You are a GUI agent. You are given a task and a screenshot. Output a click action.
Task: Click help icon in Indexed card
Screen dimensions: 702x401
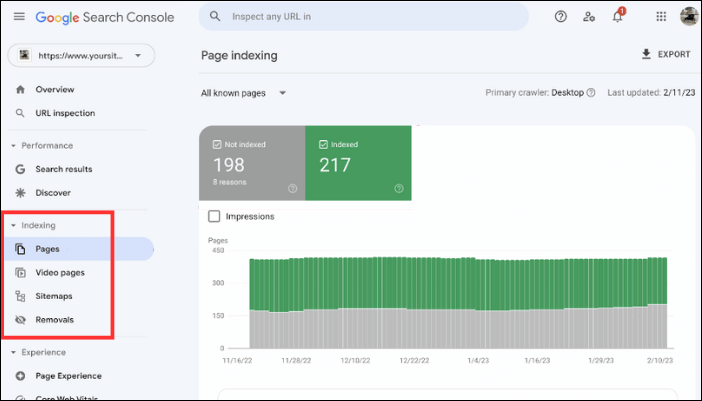[399, 188]
